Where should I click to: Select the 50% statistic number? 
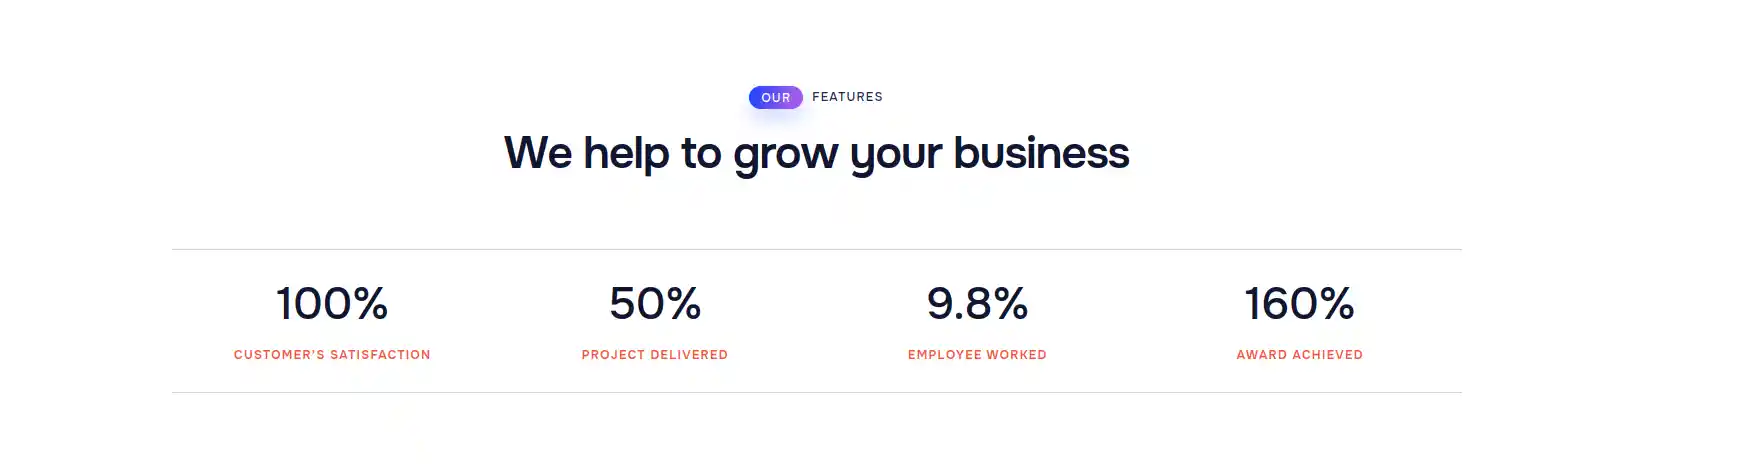[x=655, y=304]
